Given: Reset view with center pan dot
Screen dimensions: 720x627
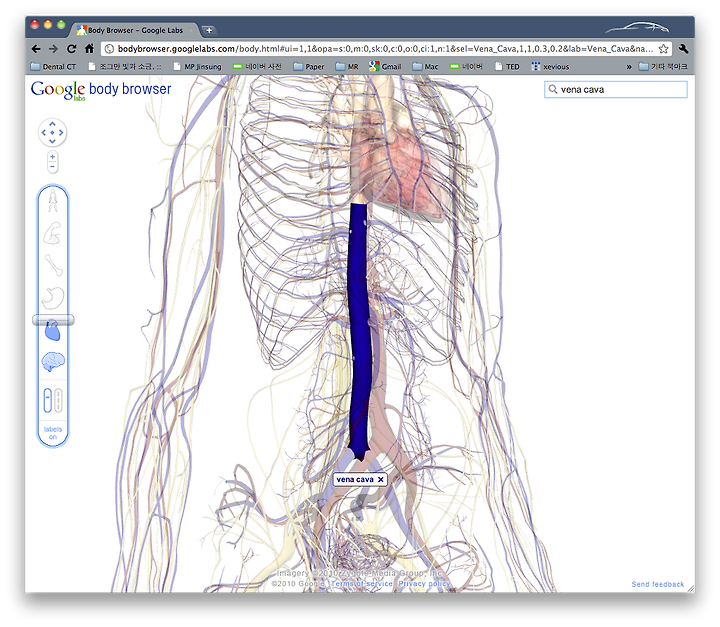Looking at the screenshot, I should click(x=52, y=132).
